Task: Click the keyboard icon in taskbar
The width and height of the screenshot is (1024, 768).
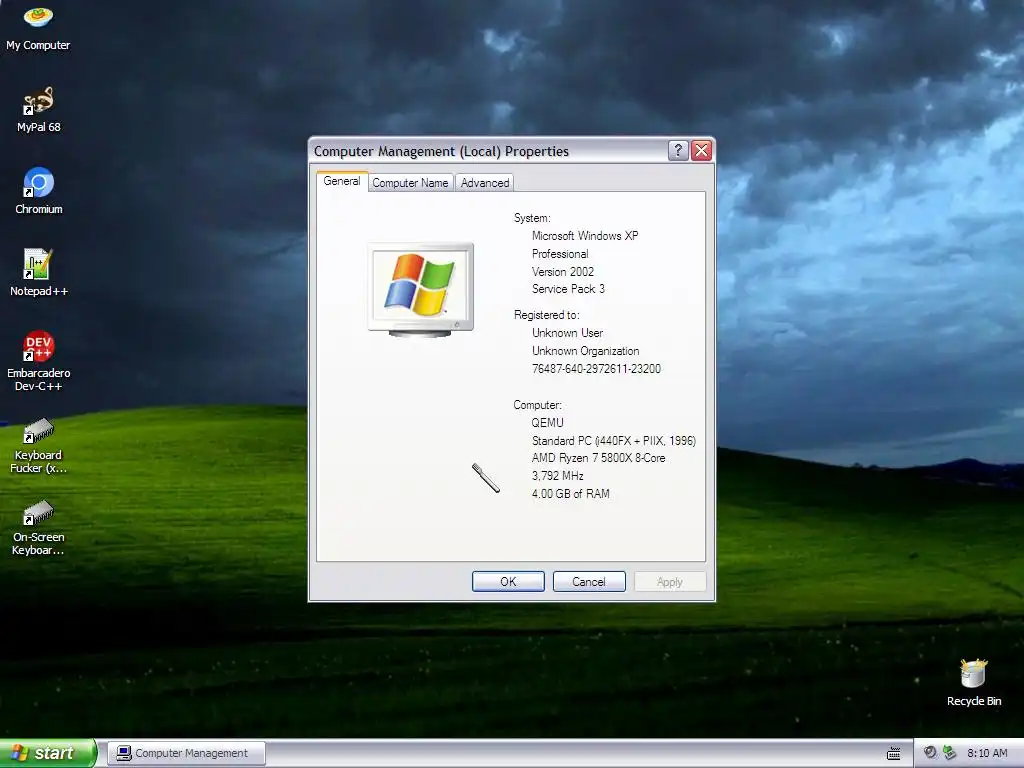Action: pyautogui.click(x=893, y=754)
